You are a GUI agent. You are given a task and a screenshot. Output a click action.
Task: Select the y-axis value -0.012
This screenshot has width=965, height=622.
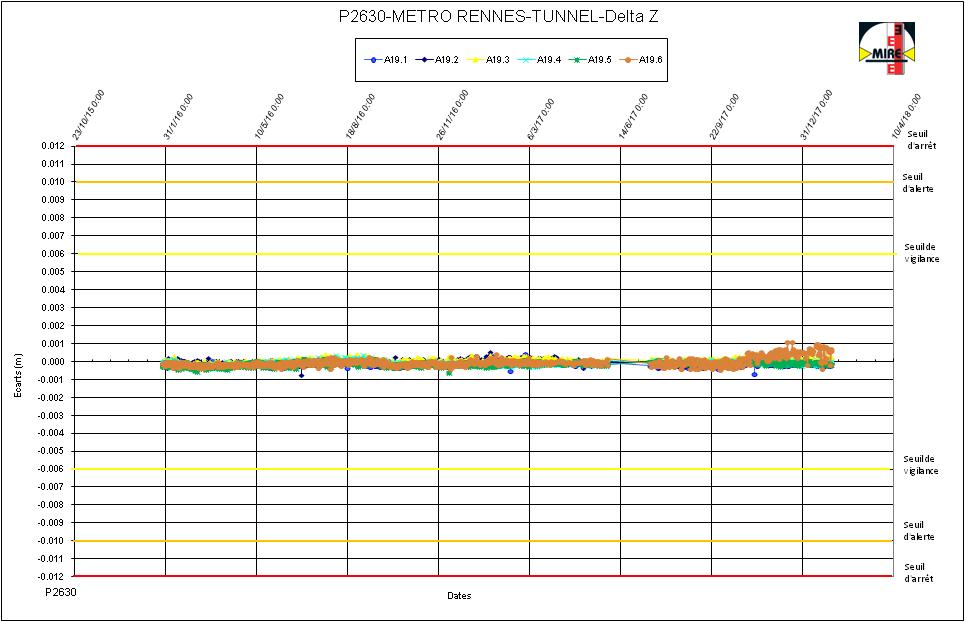point(51,576)
